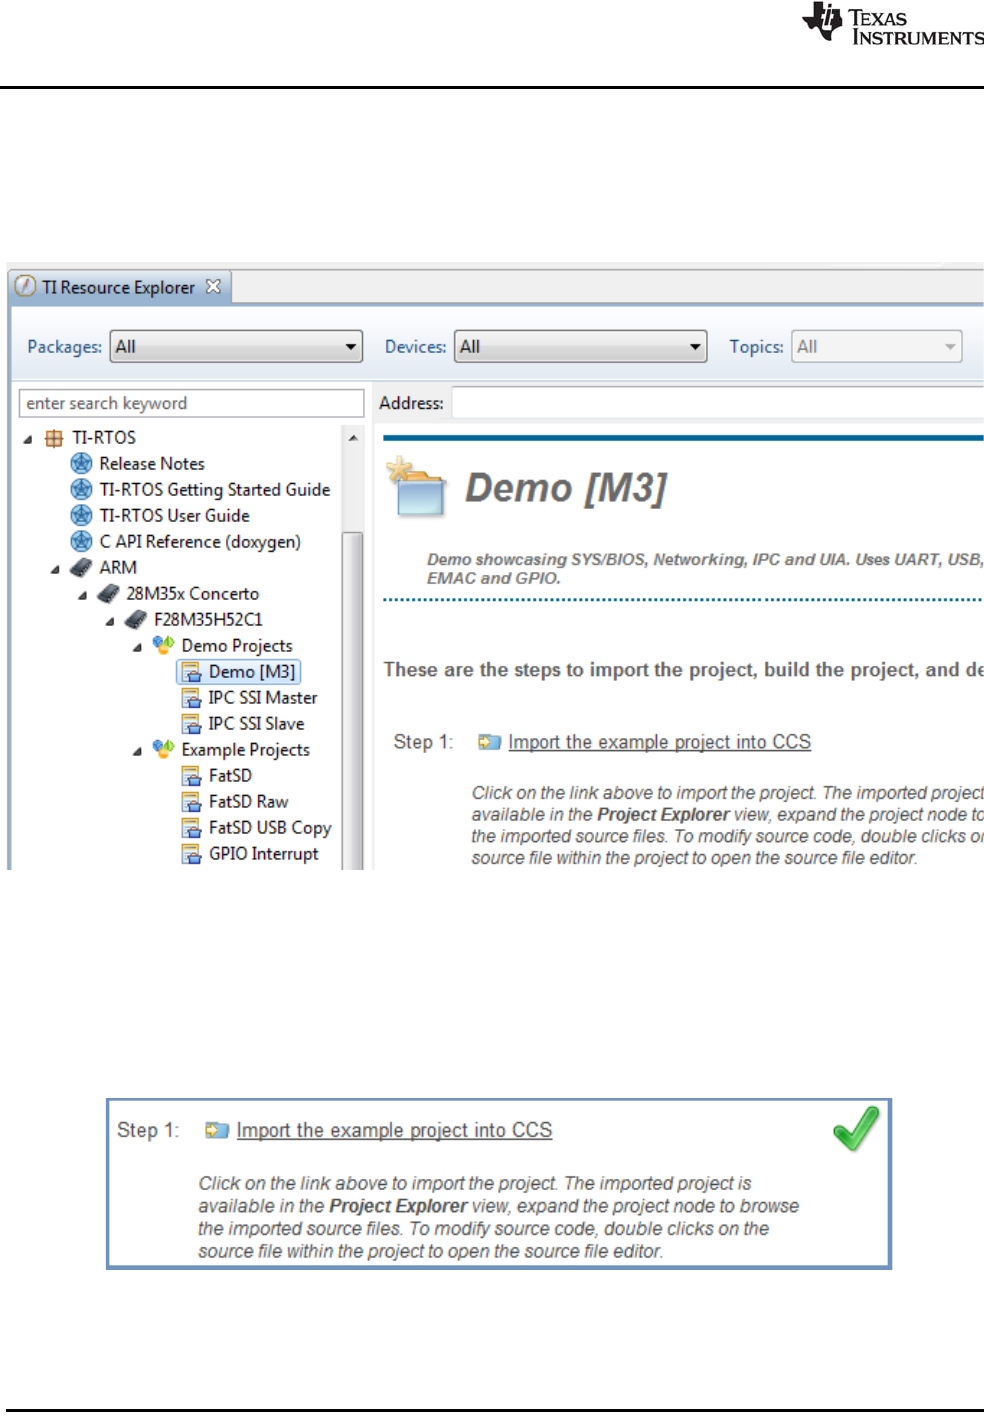
Task: Click the FatSD USB Copy project icon
Action: 191,828
